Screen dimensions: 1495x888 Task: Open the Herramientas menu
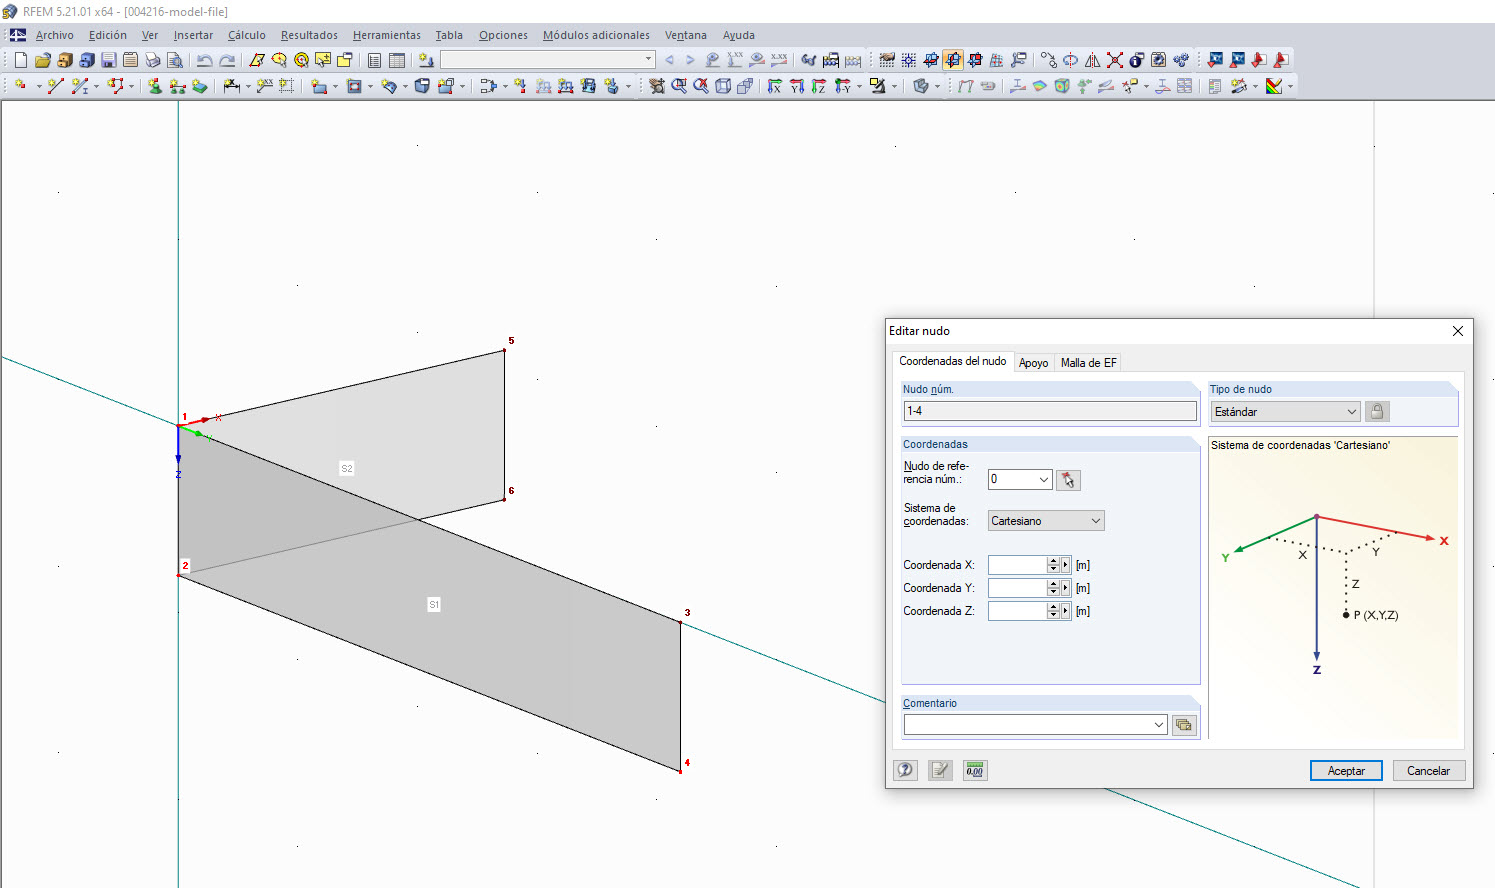[387, 35]
